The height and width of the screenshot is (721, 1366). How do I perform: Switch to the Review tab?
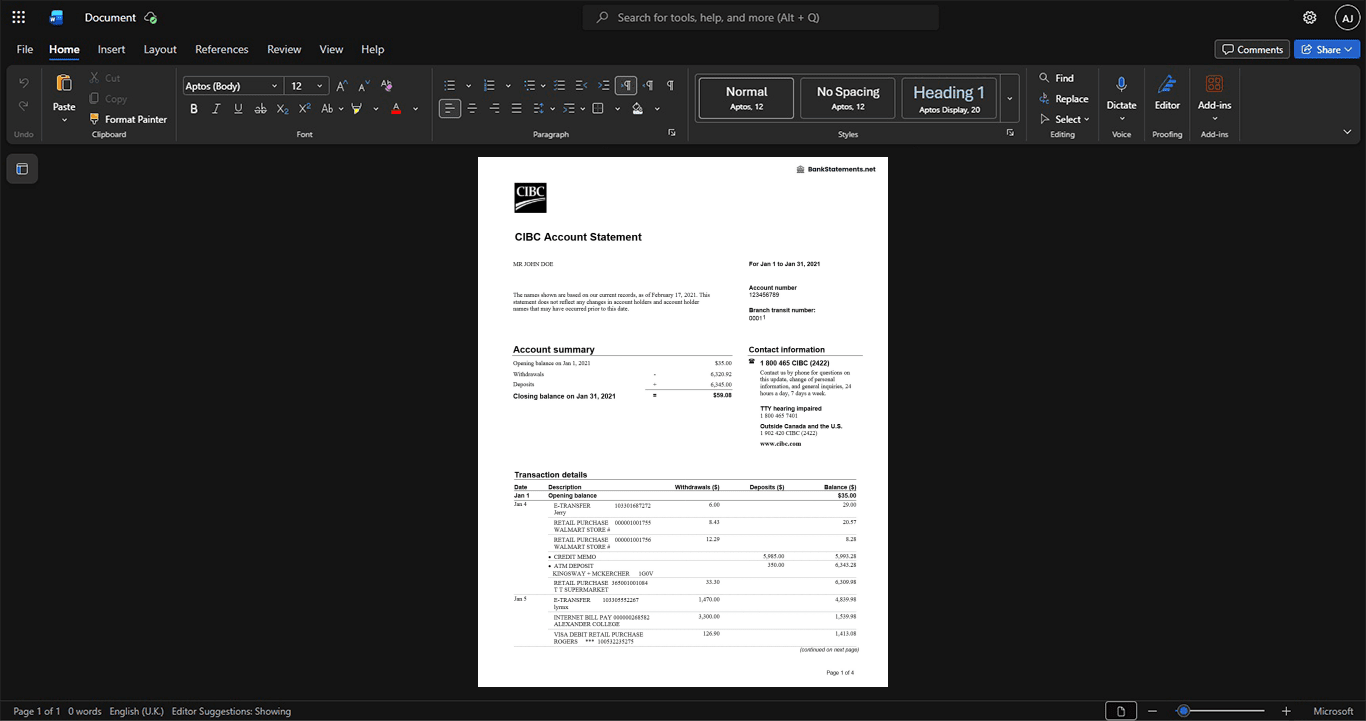(284, 49)
